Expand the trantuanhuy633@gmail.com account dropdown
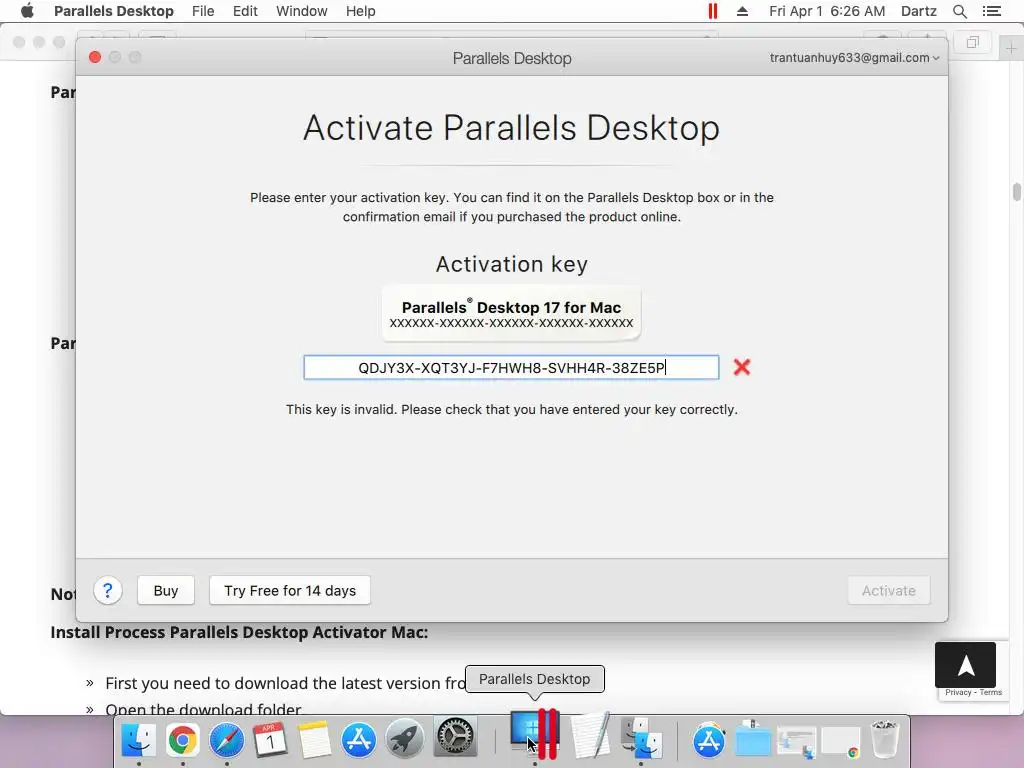 [x=854, y=57]
